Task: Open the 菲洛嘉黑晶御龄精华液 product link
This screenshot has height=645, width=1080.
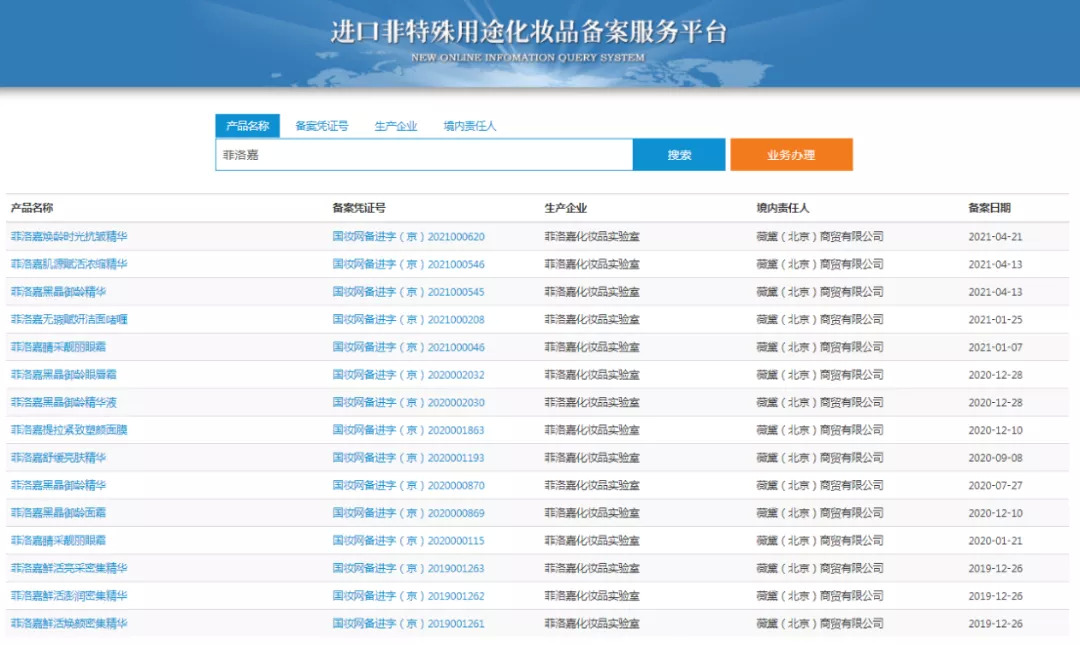Action: pyautogui.click(x=64, y=403)
